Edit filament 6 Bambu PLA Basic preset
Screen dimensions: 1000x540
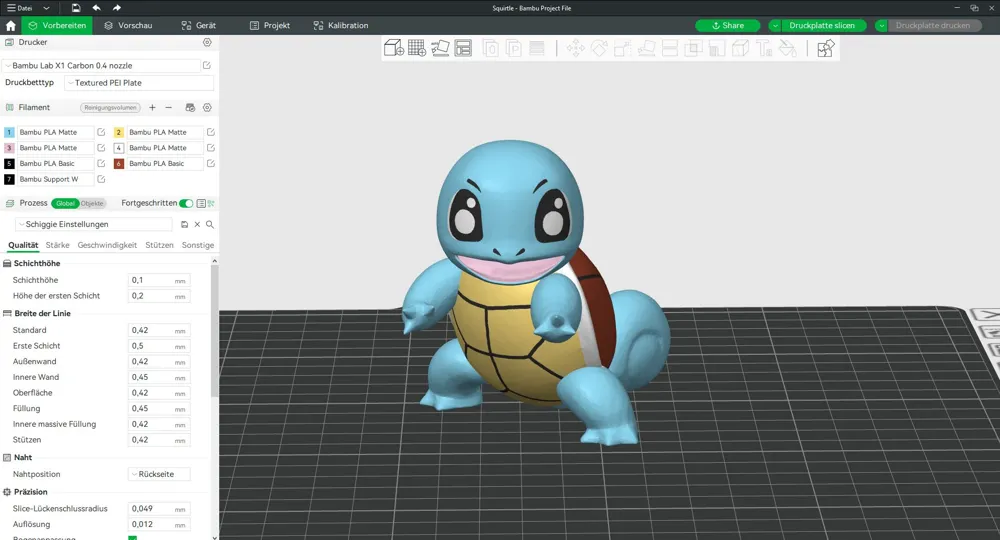(x=210, y=163)
